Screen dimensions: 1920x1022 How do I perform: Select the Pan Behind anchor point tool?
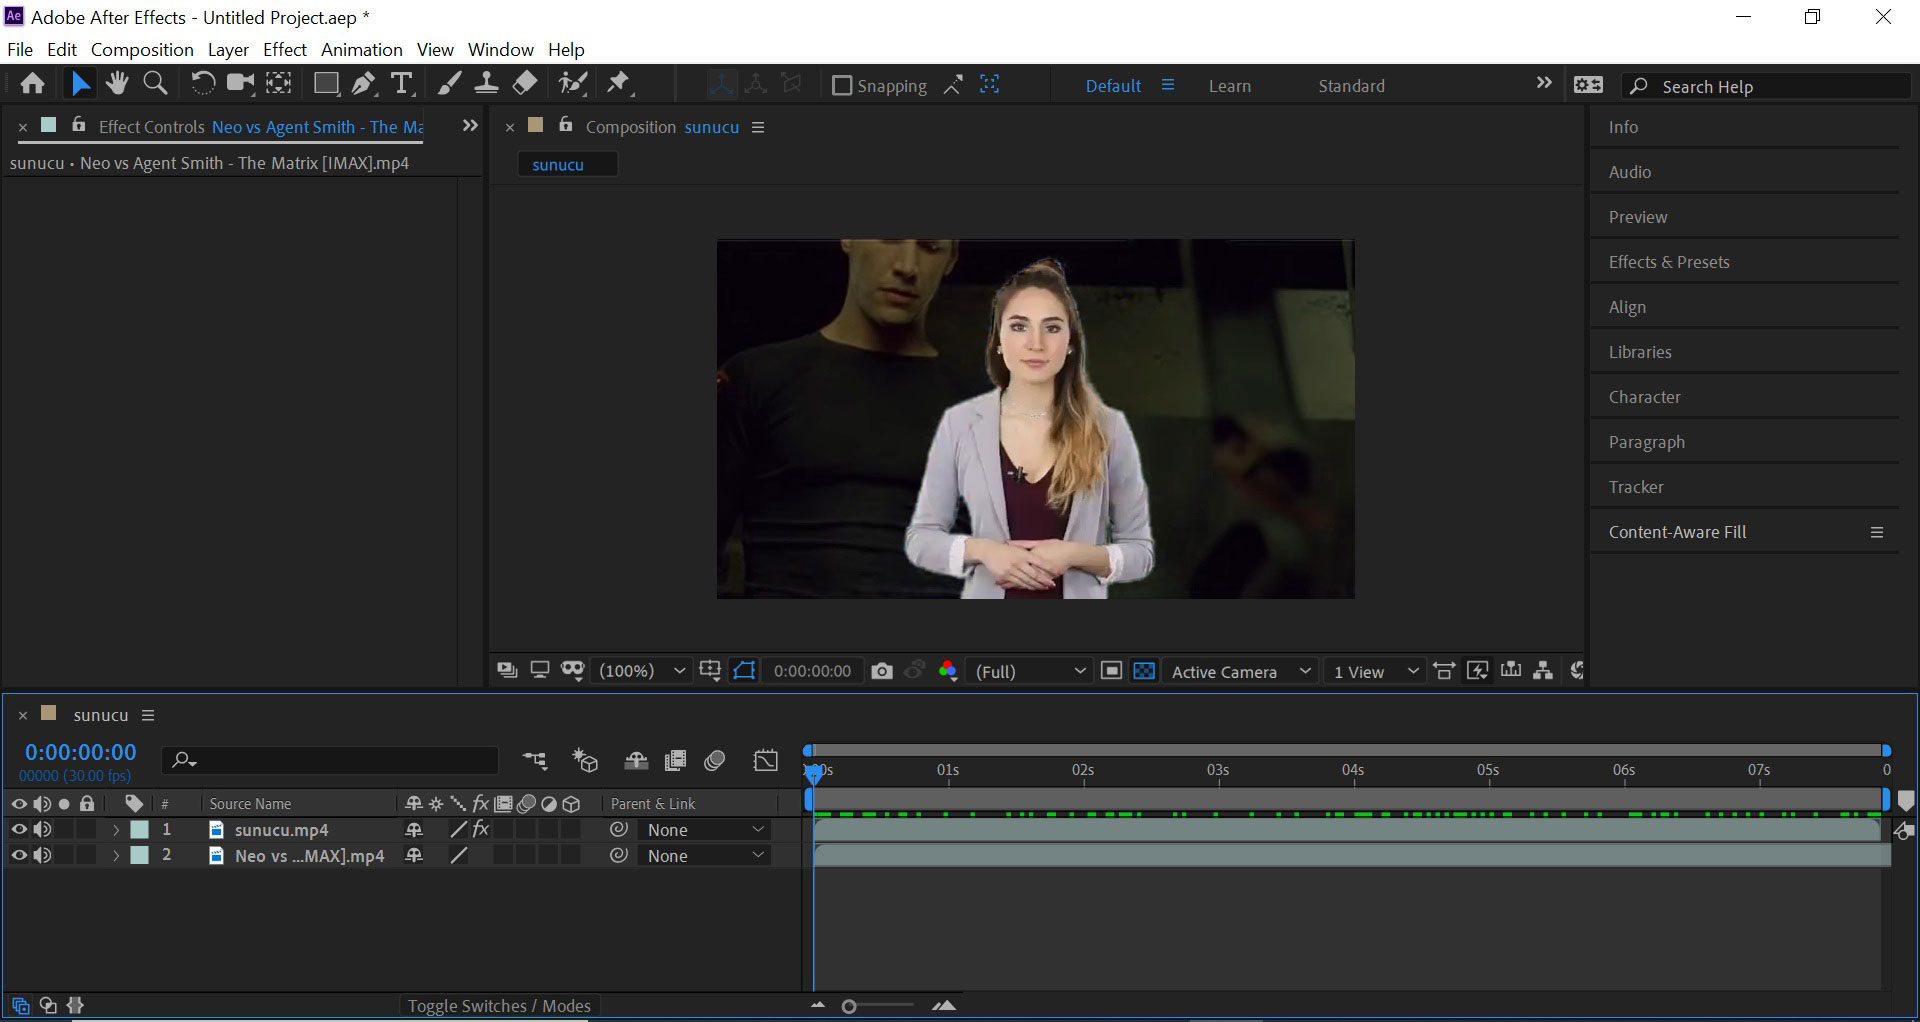click(278, 84)
